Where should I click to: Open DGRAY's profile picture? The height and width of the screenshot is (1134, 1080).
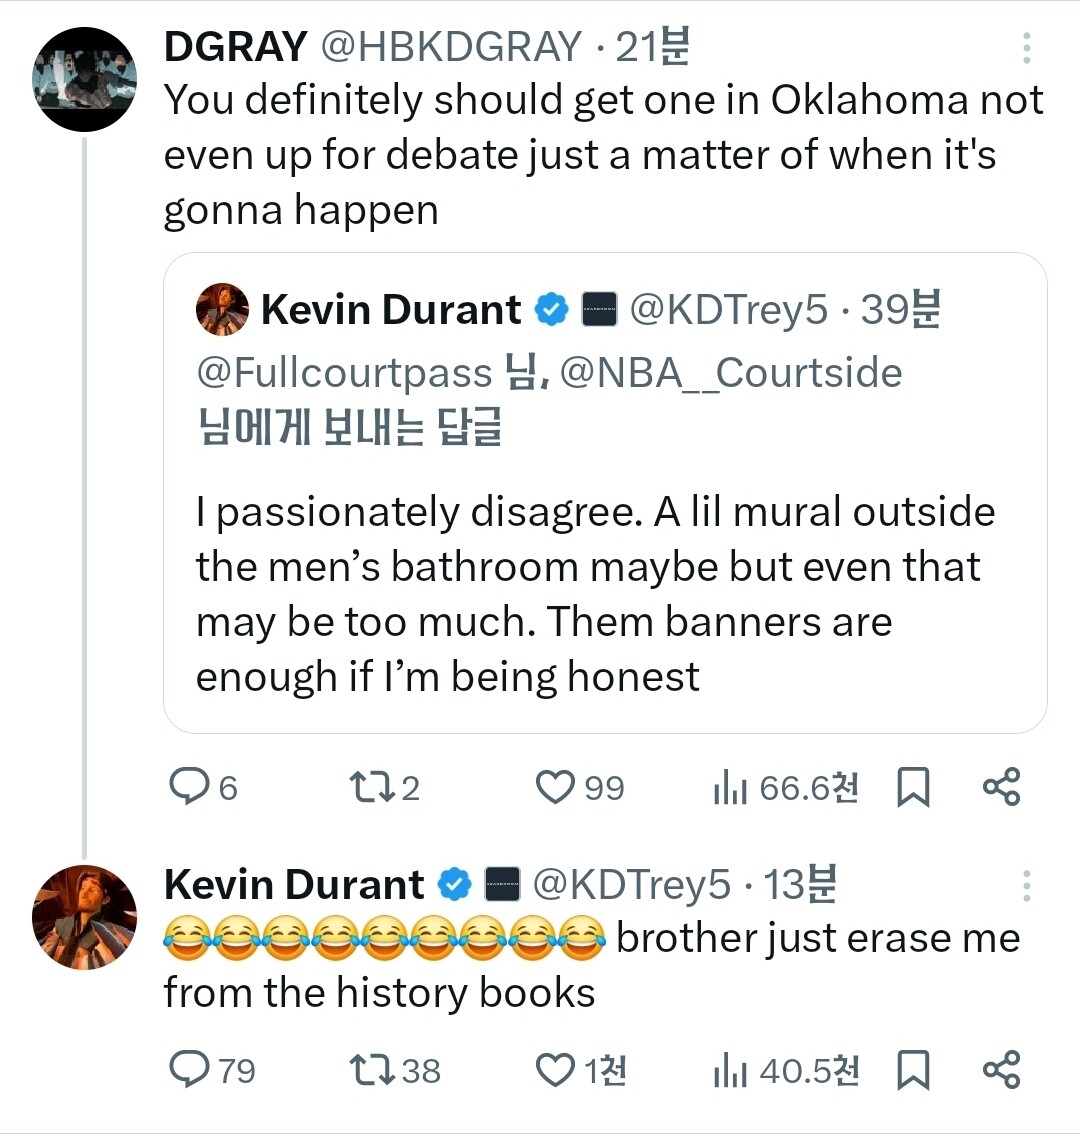click(84, 80)
